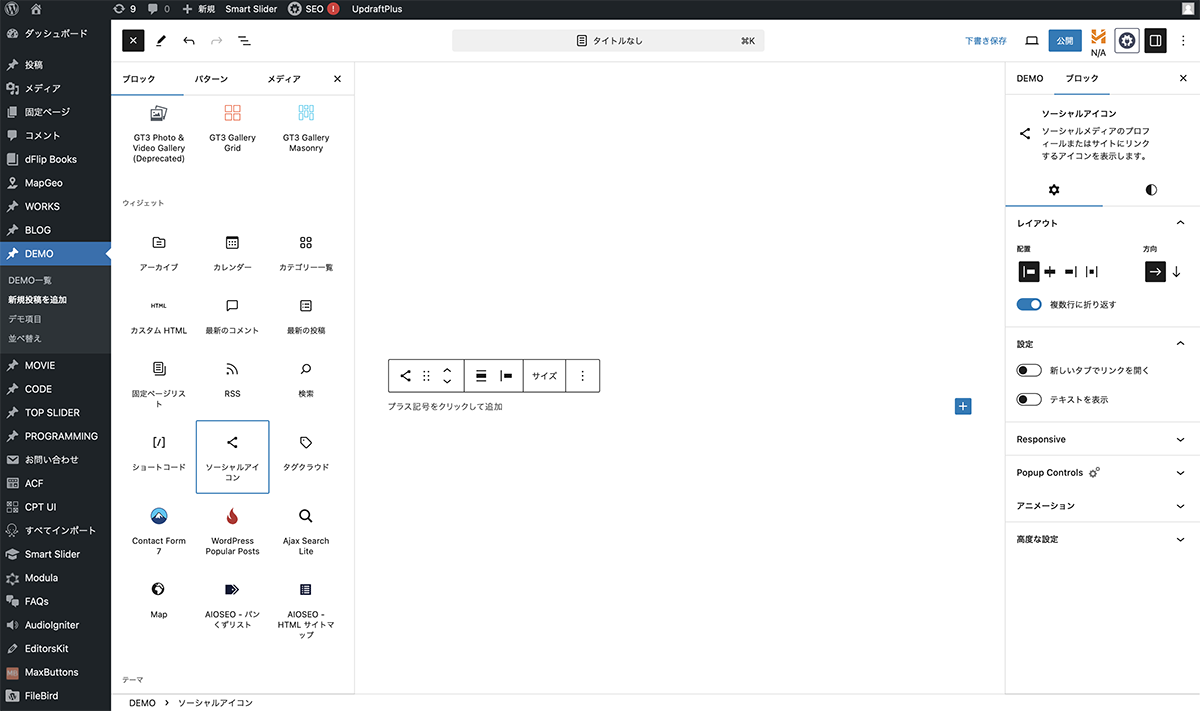Choose the Tag Cloud block

(306, 452)
